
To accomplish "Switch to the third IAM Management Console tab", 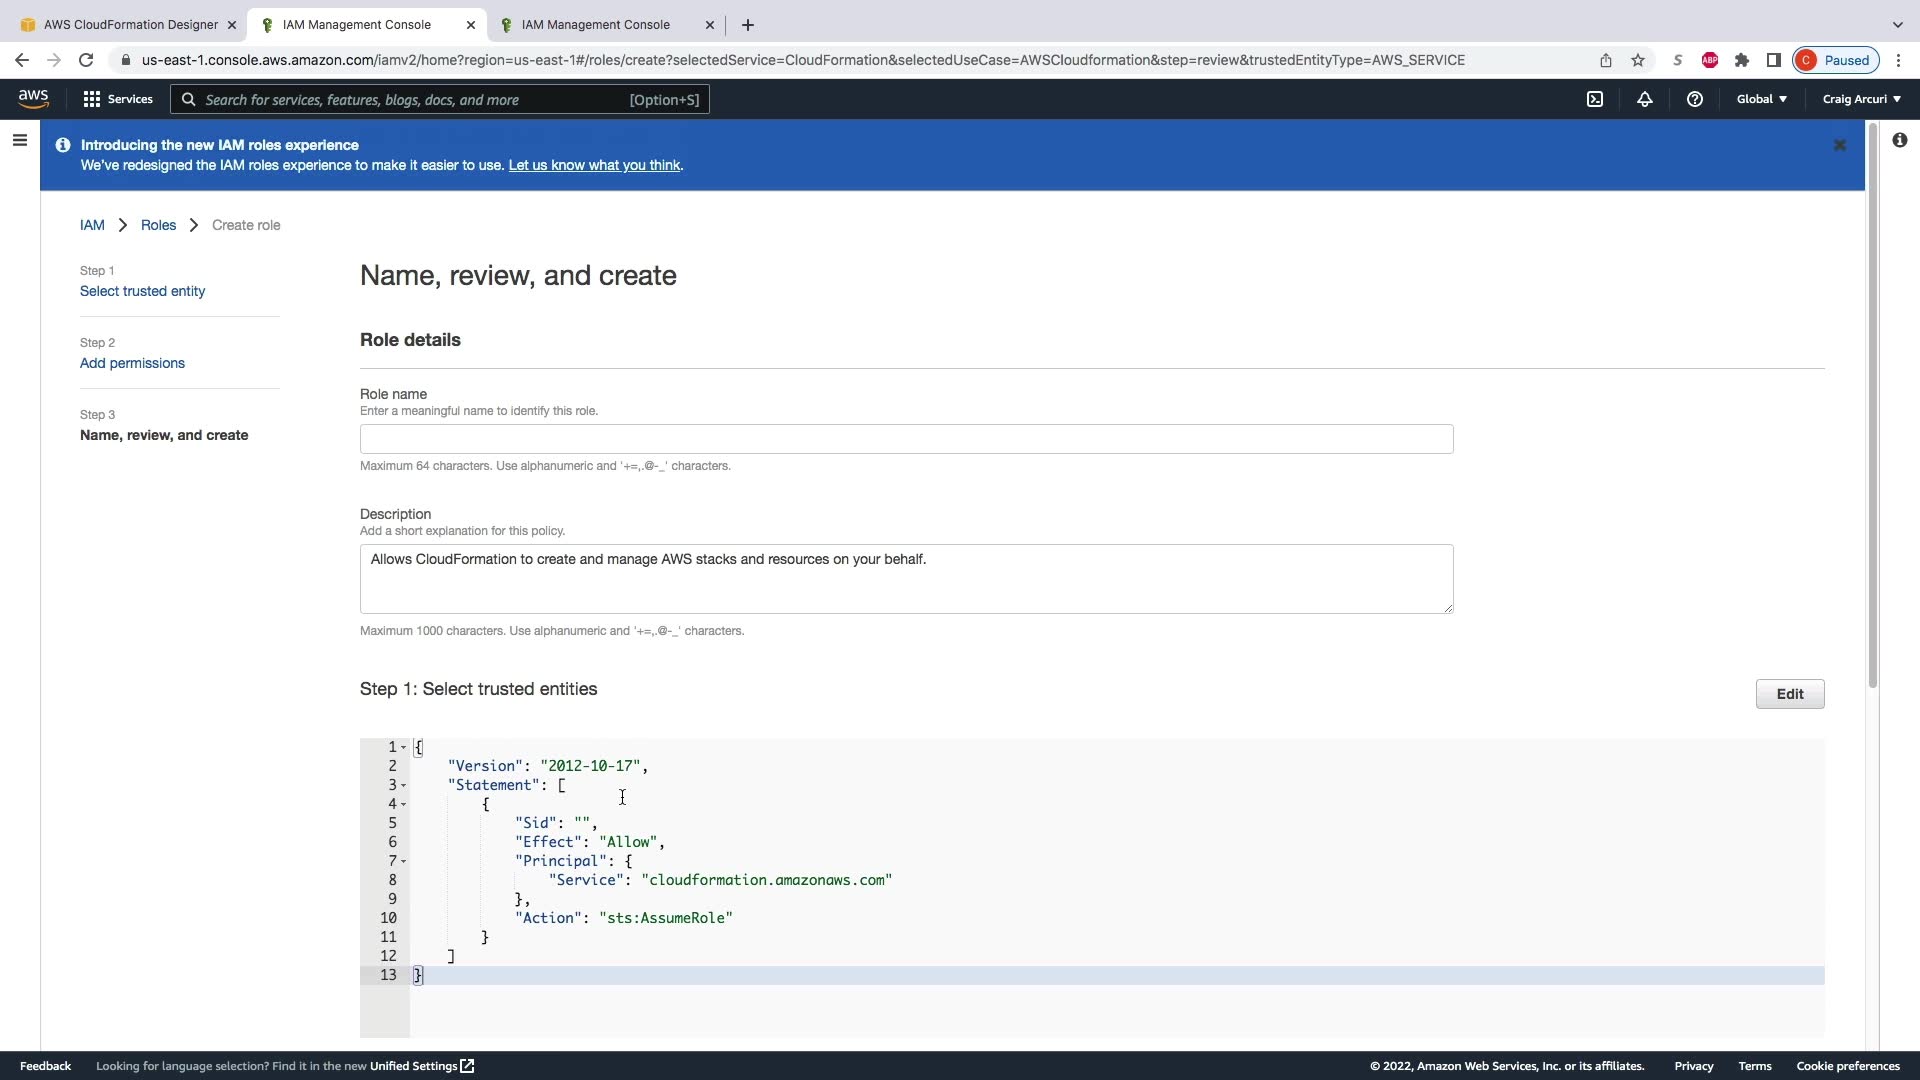I will tap(595, 24).
